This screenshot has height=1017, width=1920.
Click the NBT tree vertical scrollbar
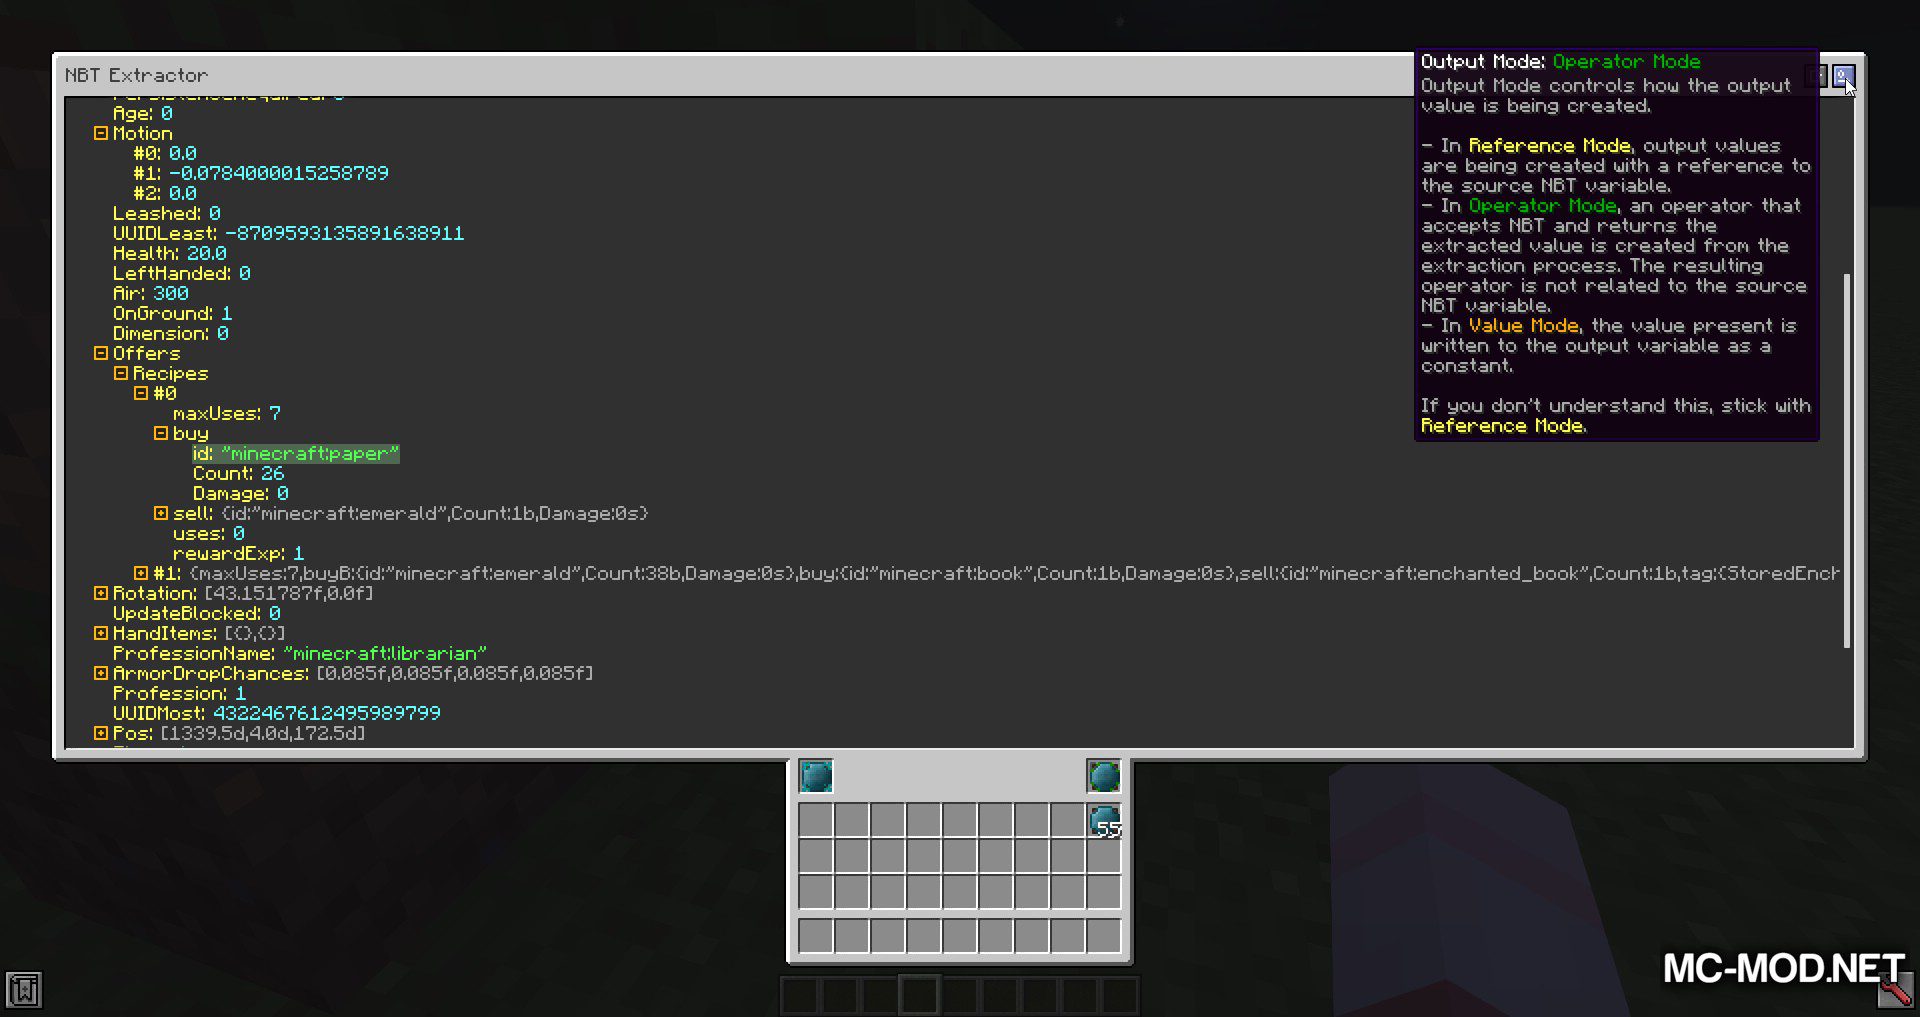tap(1846, 460)
